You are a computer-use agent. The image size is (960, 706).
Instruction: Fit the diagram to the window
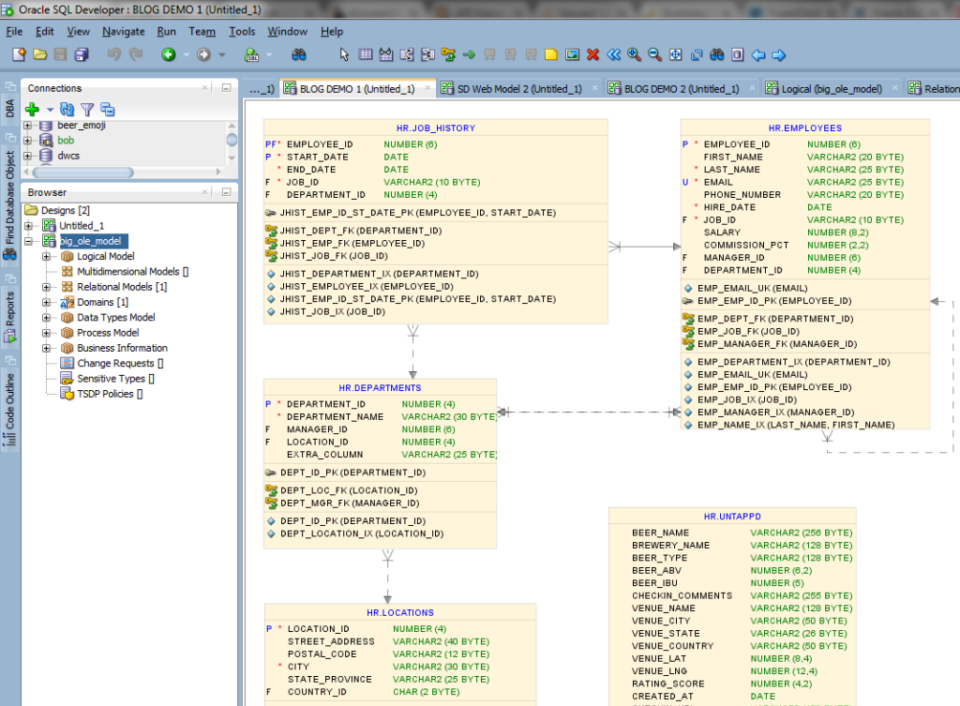(x=677, y=55)
